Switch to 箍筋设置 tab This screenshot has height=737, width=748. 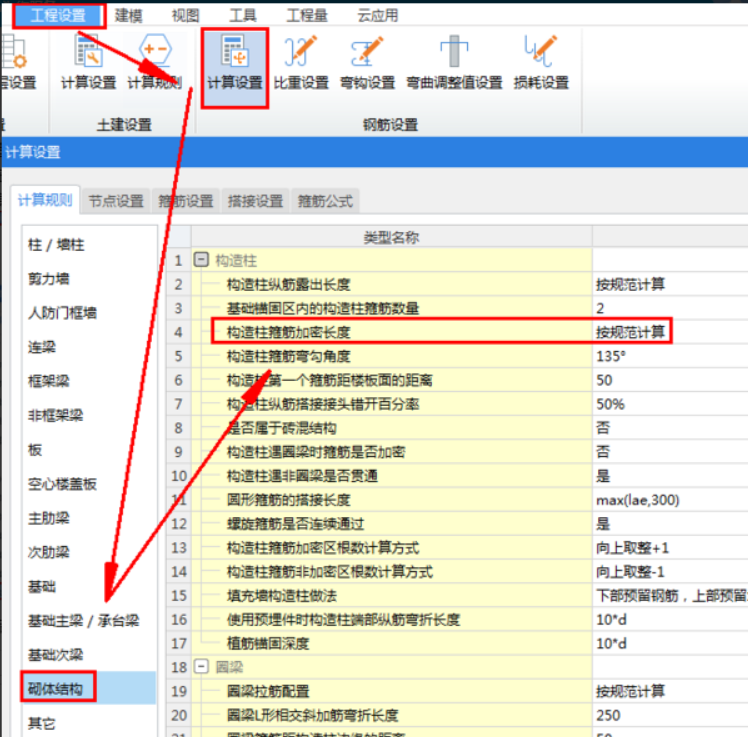186,201
